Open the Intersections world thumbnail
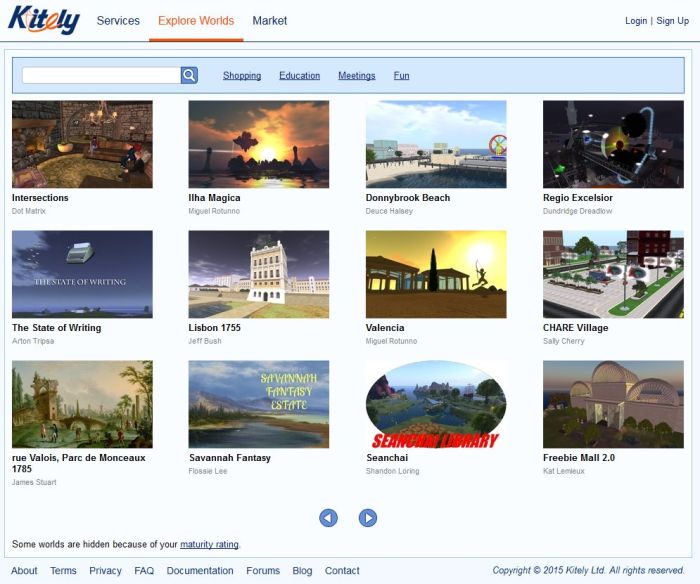The height and width of the screenshot is (584, 700). (x=82, y=144)
